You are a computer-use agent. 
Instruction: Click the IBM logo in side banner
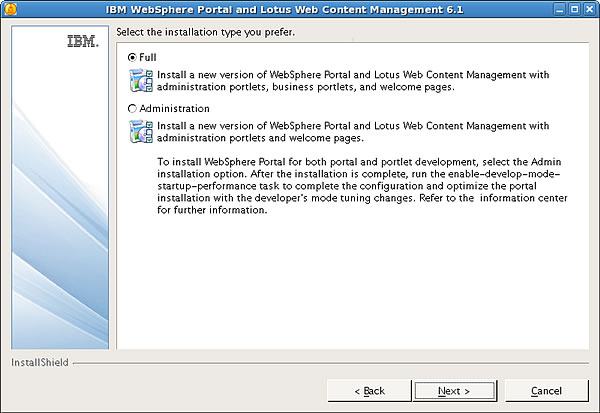coord(83,41)
